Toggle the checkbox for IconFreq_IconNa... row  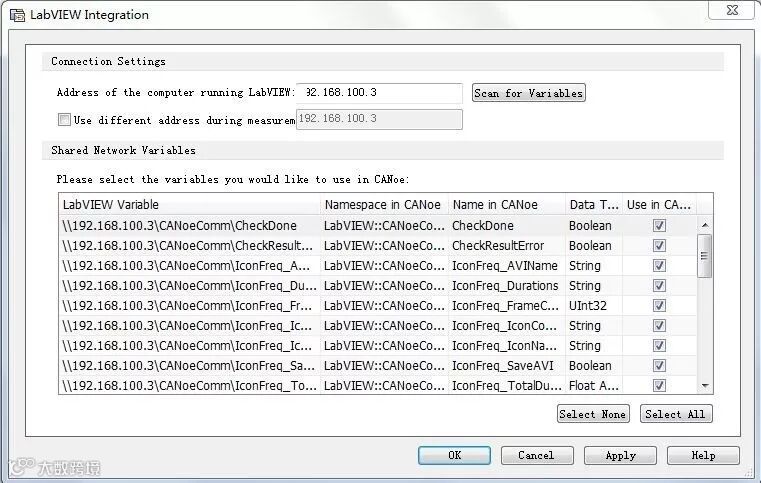point(659,345)
